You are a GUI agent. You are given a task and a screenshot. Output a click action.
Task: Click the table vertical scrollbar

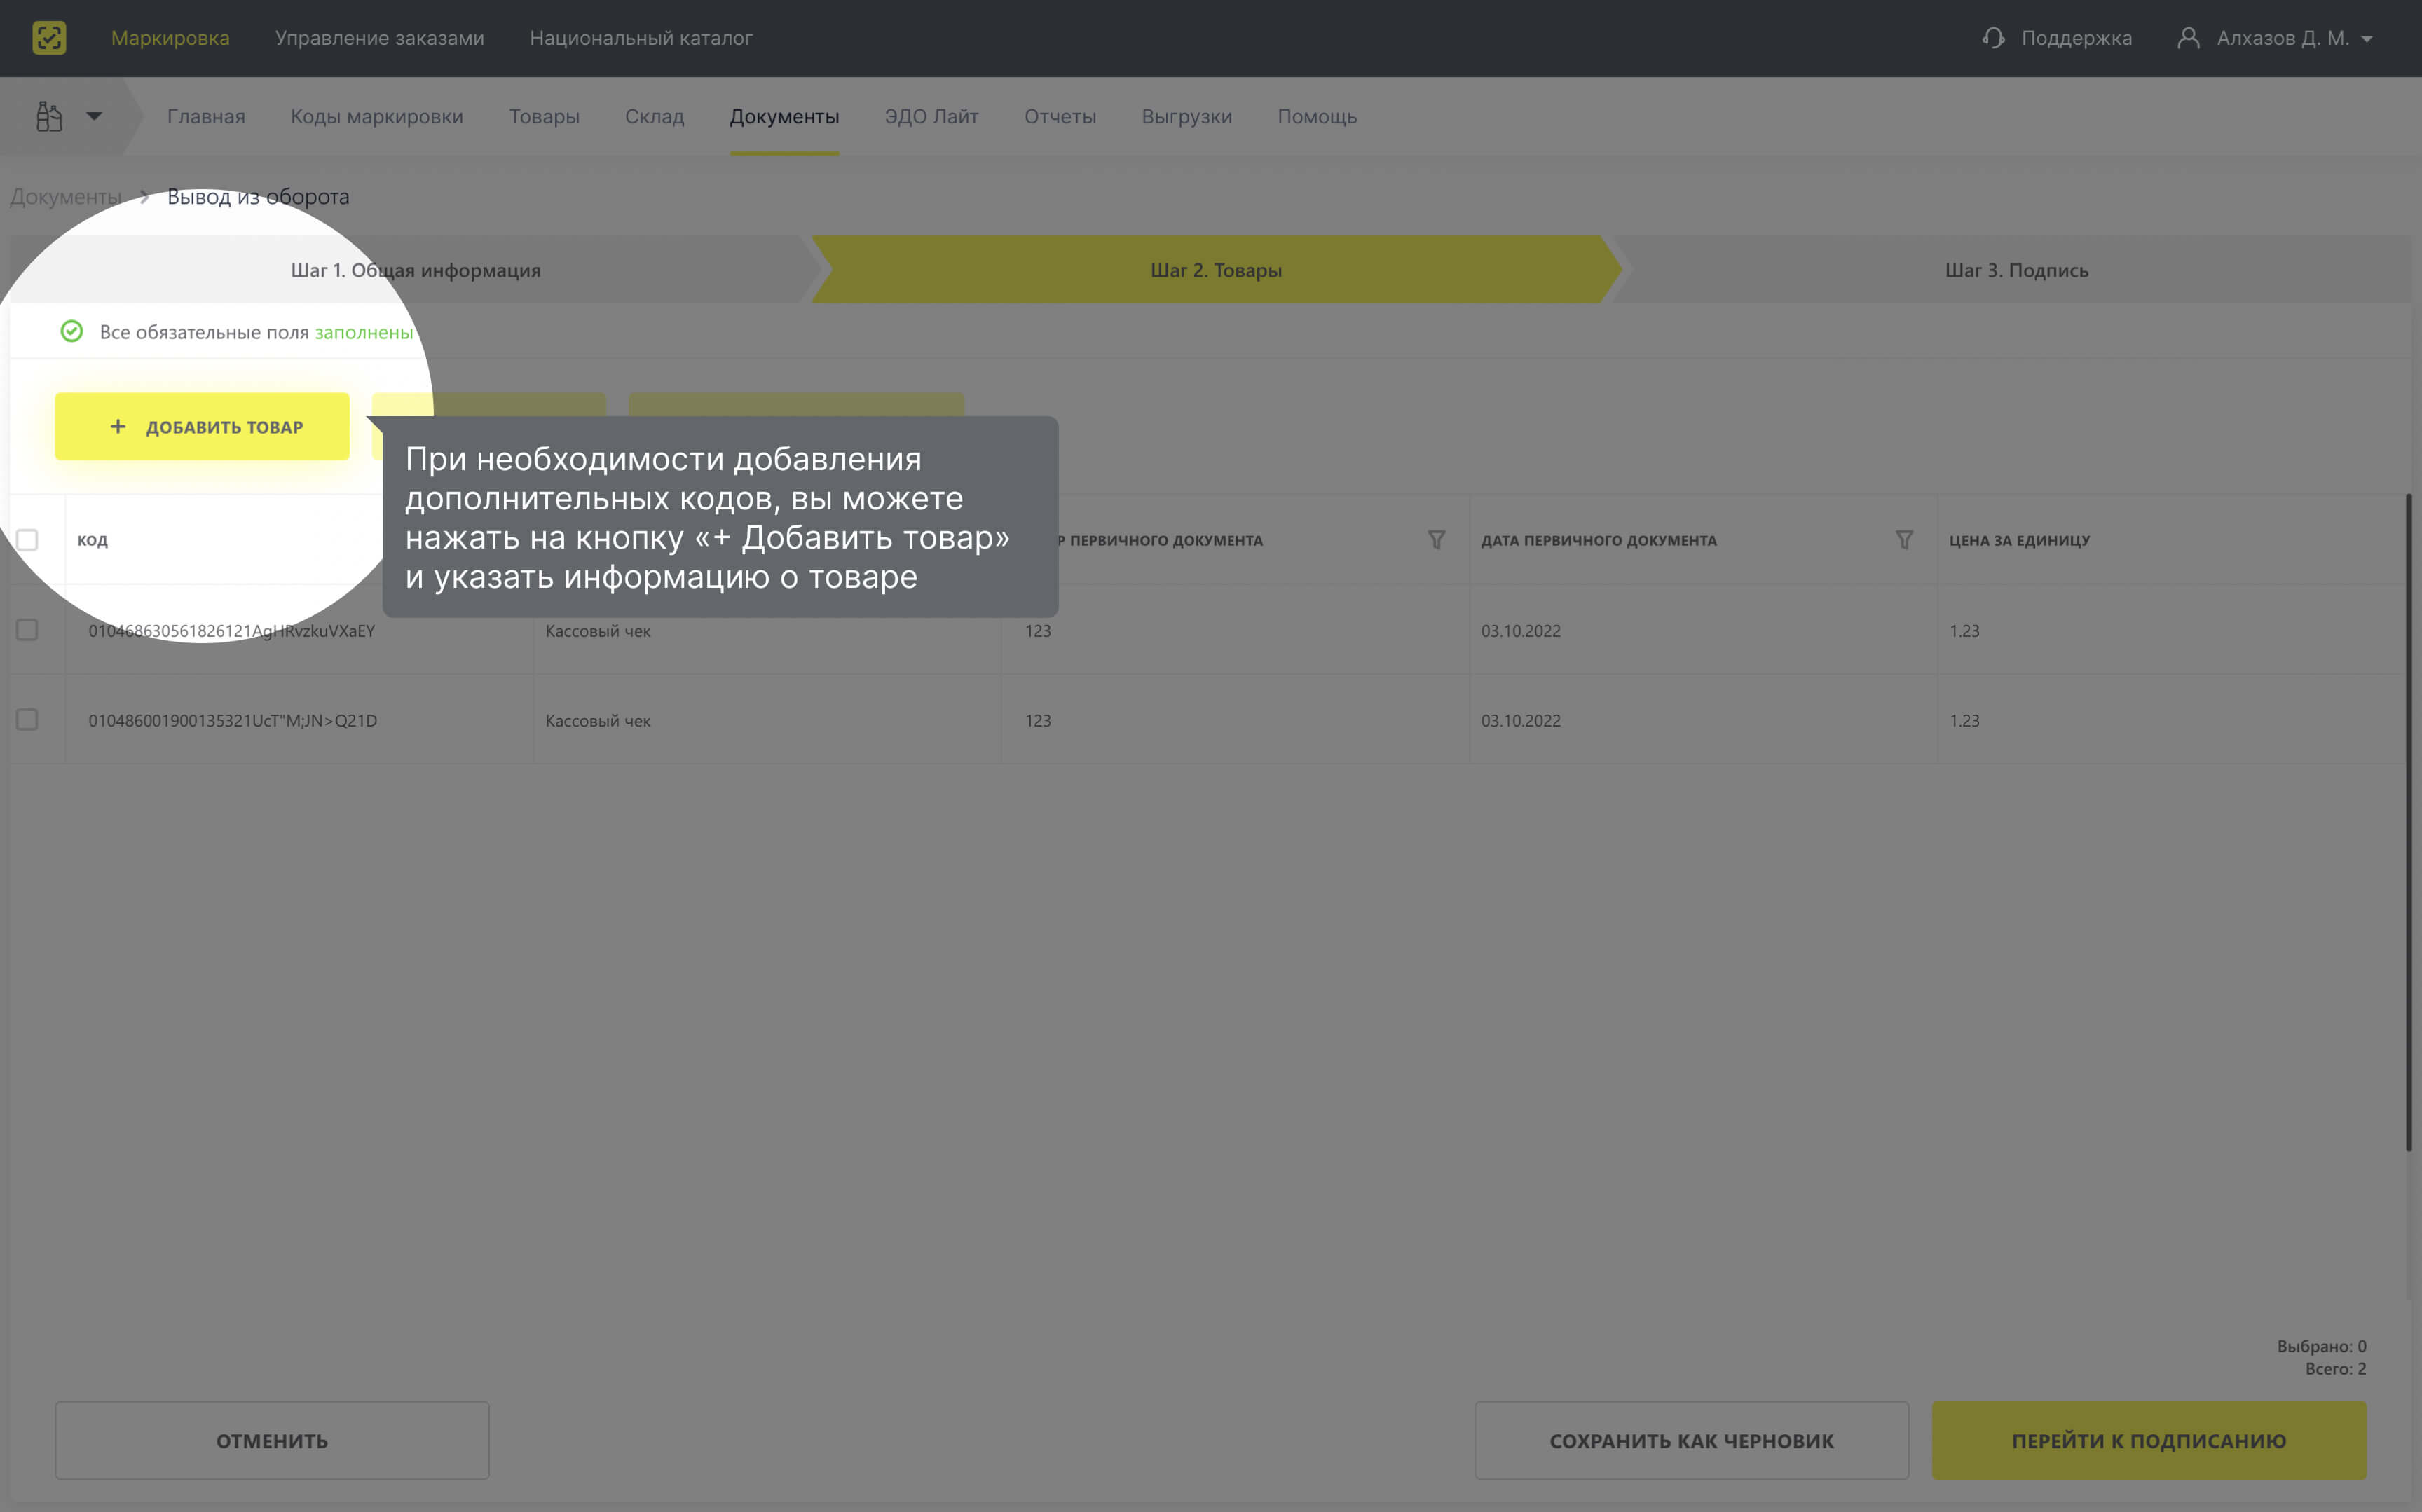pos(2409,822)
